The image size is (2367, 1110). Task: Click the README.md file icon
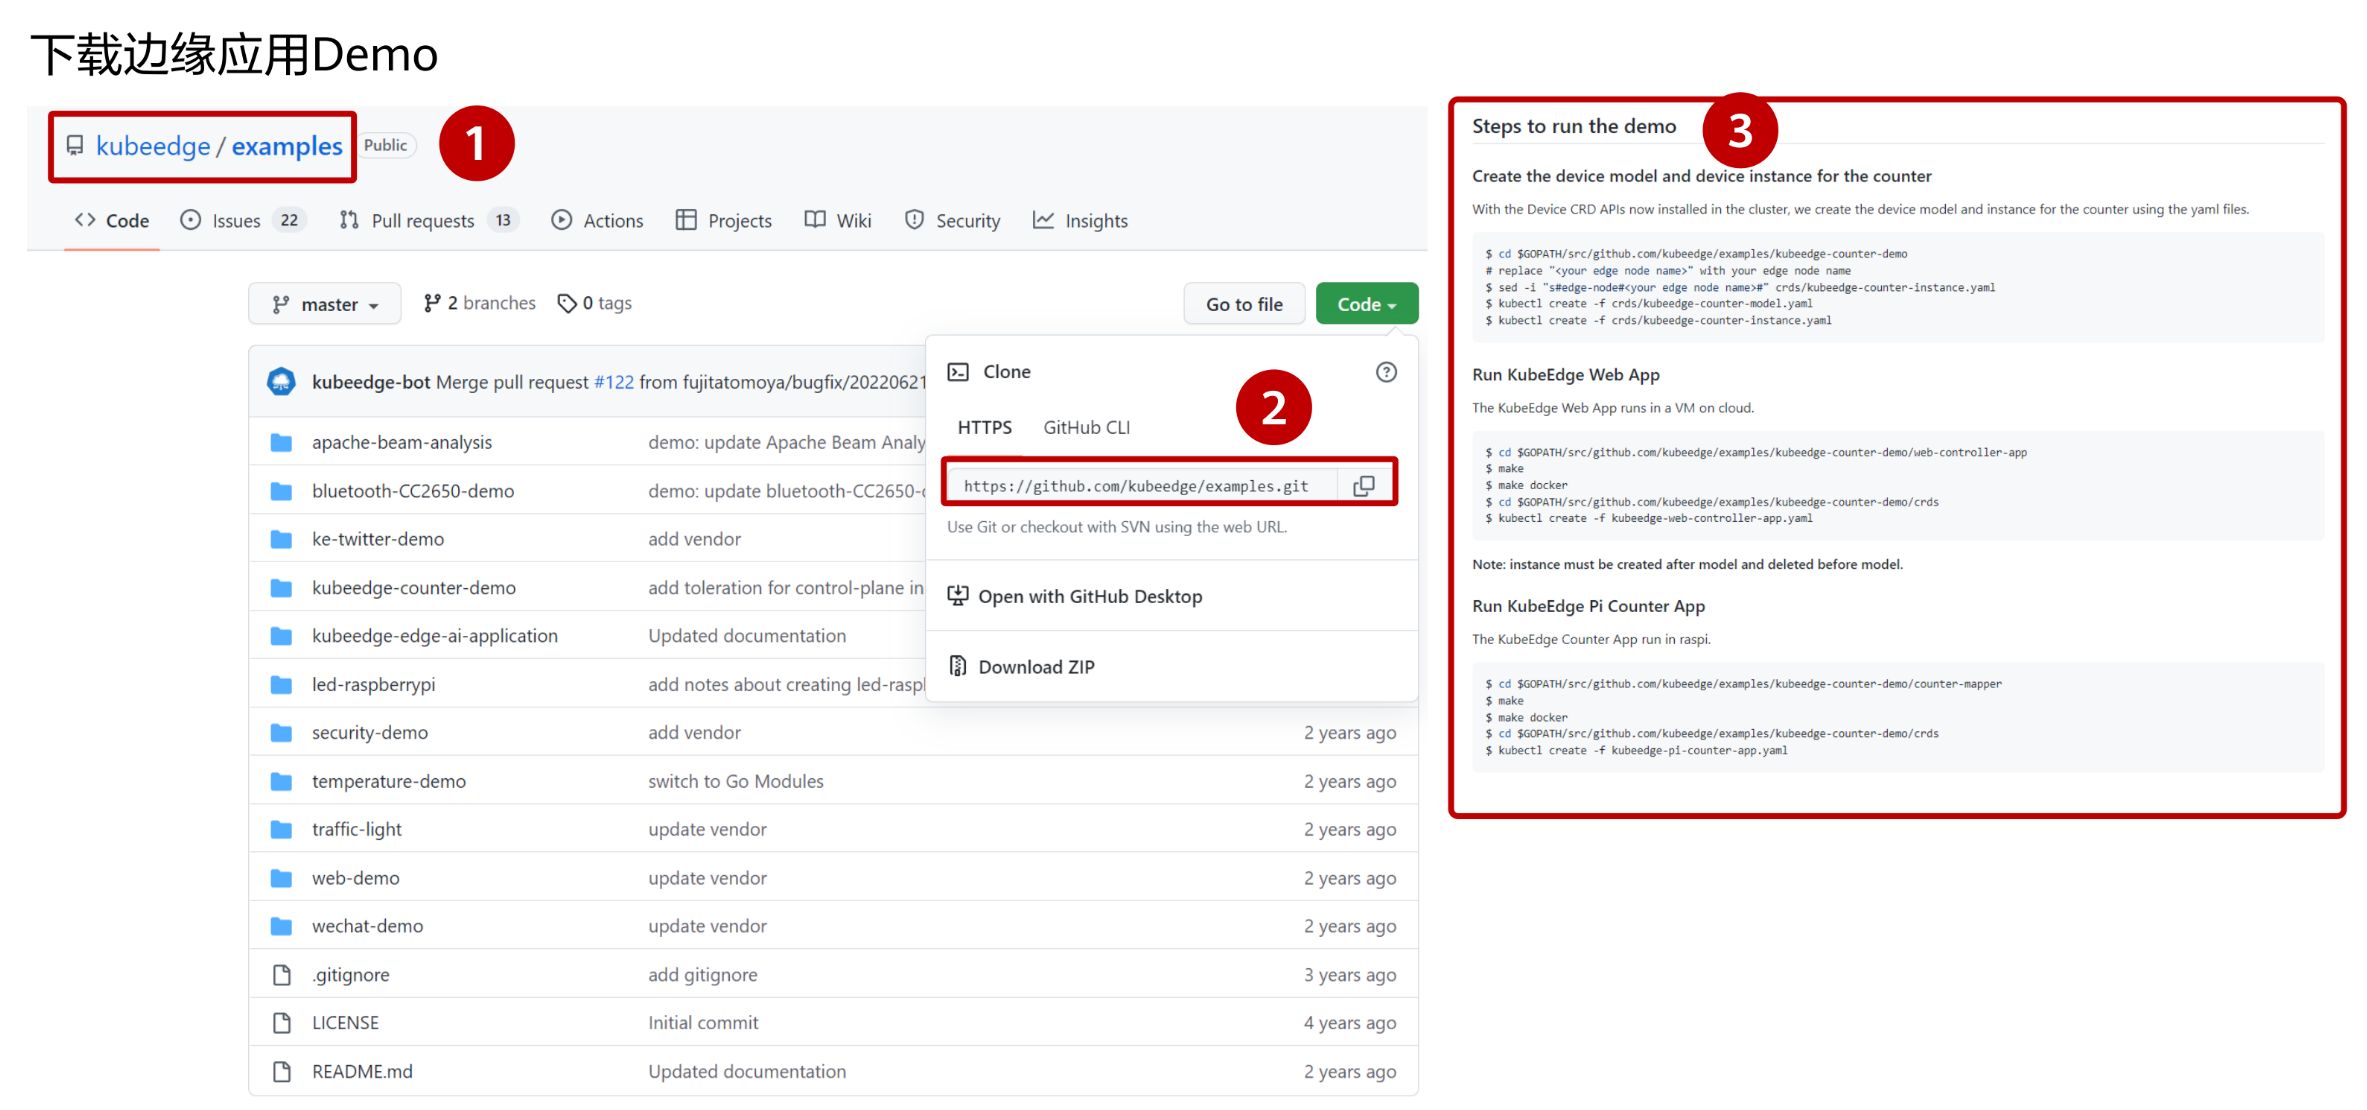coord(282,1072)
